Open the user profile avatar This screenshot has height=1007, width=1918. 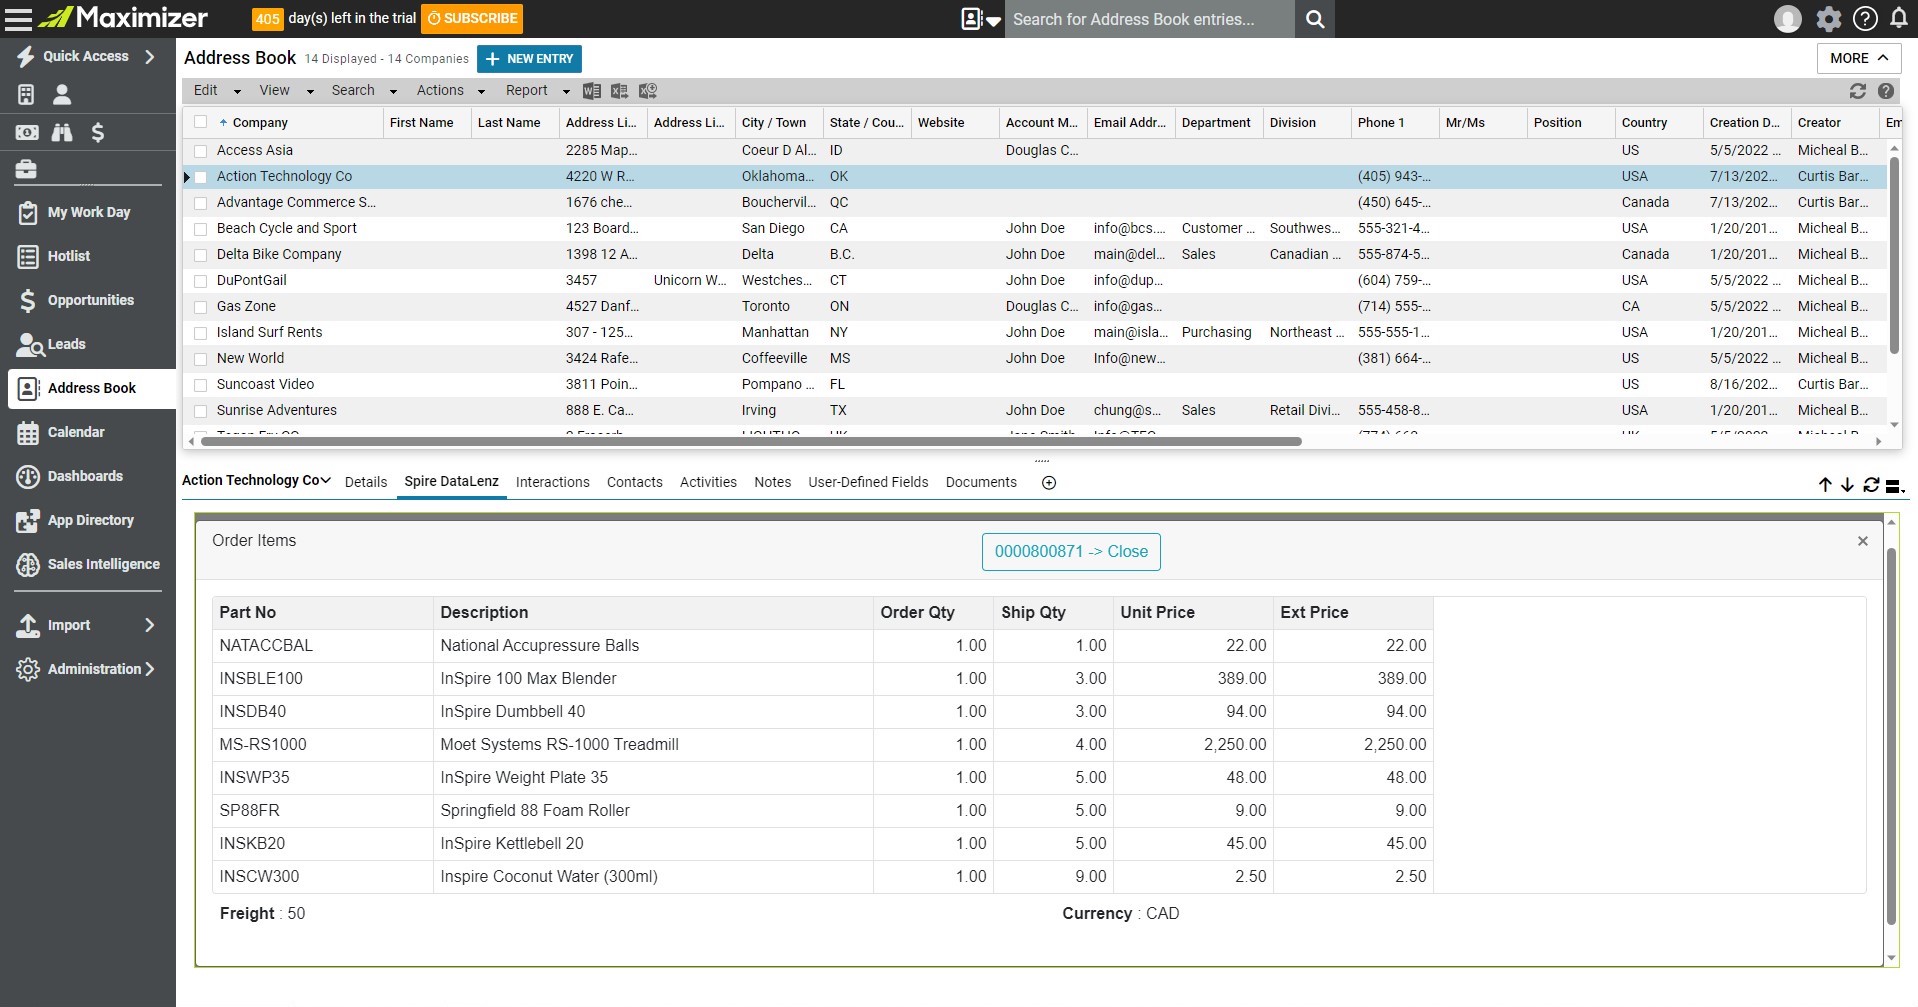[1787, 19]
